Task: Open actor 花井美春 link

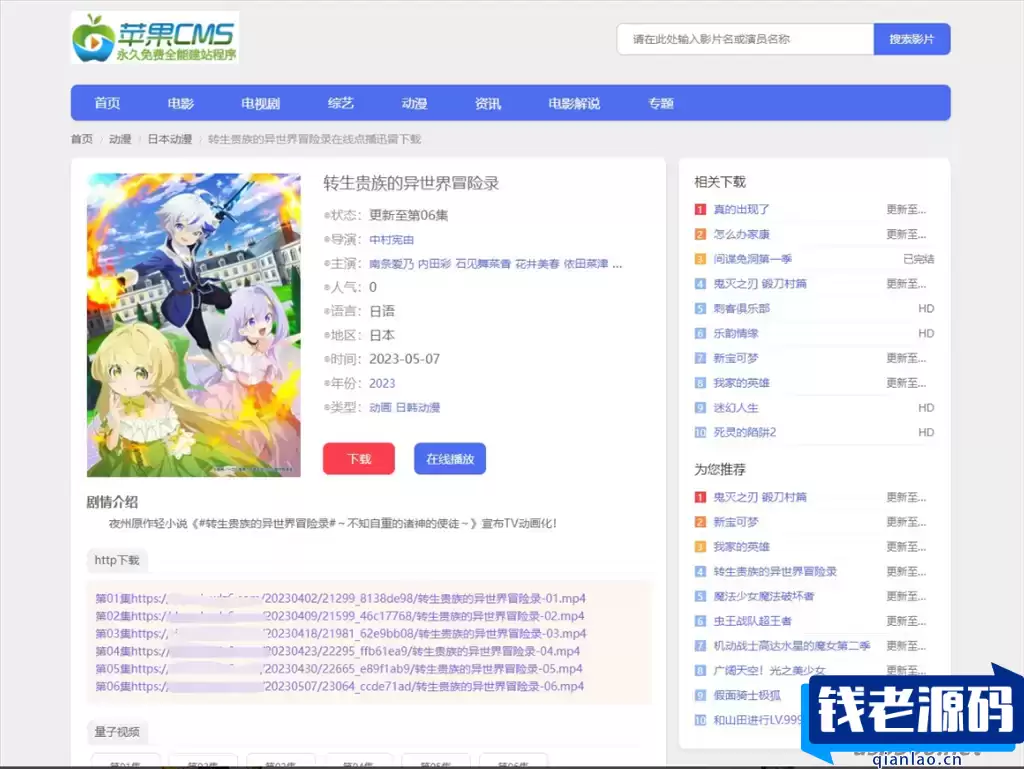Action: pos(537,264)
